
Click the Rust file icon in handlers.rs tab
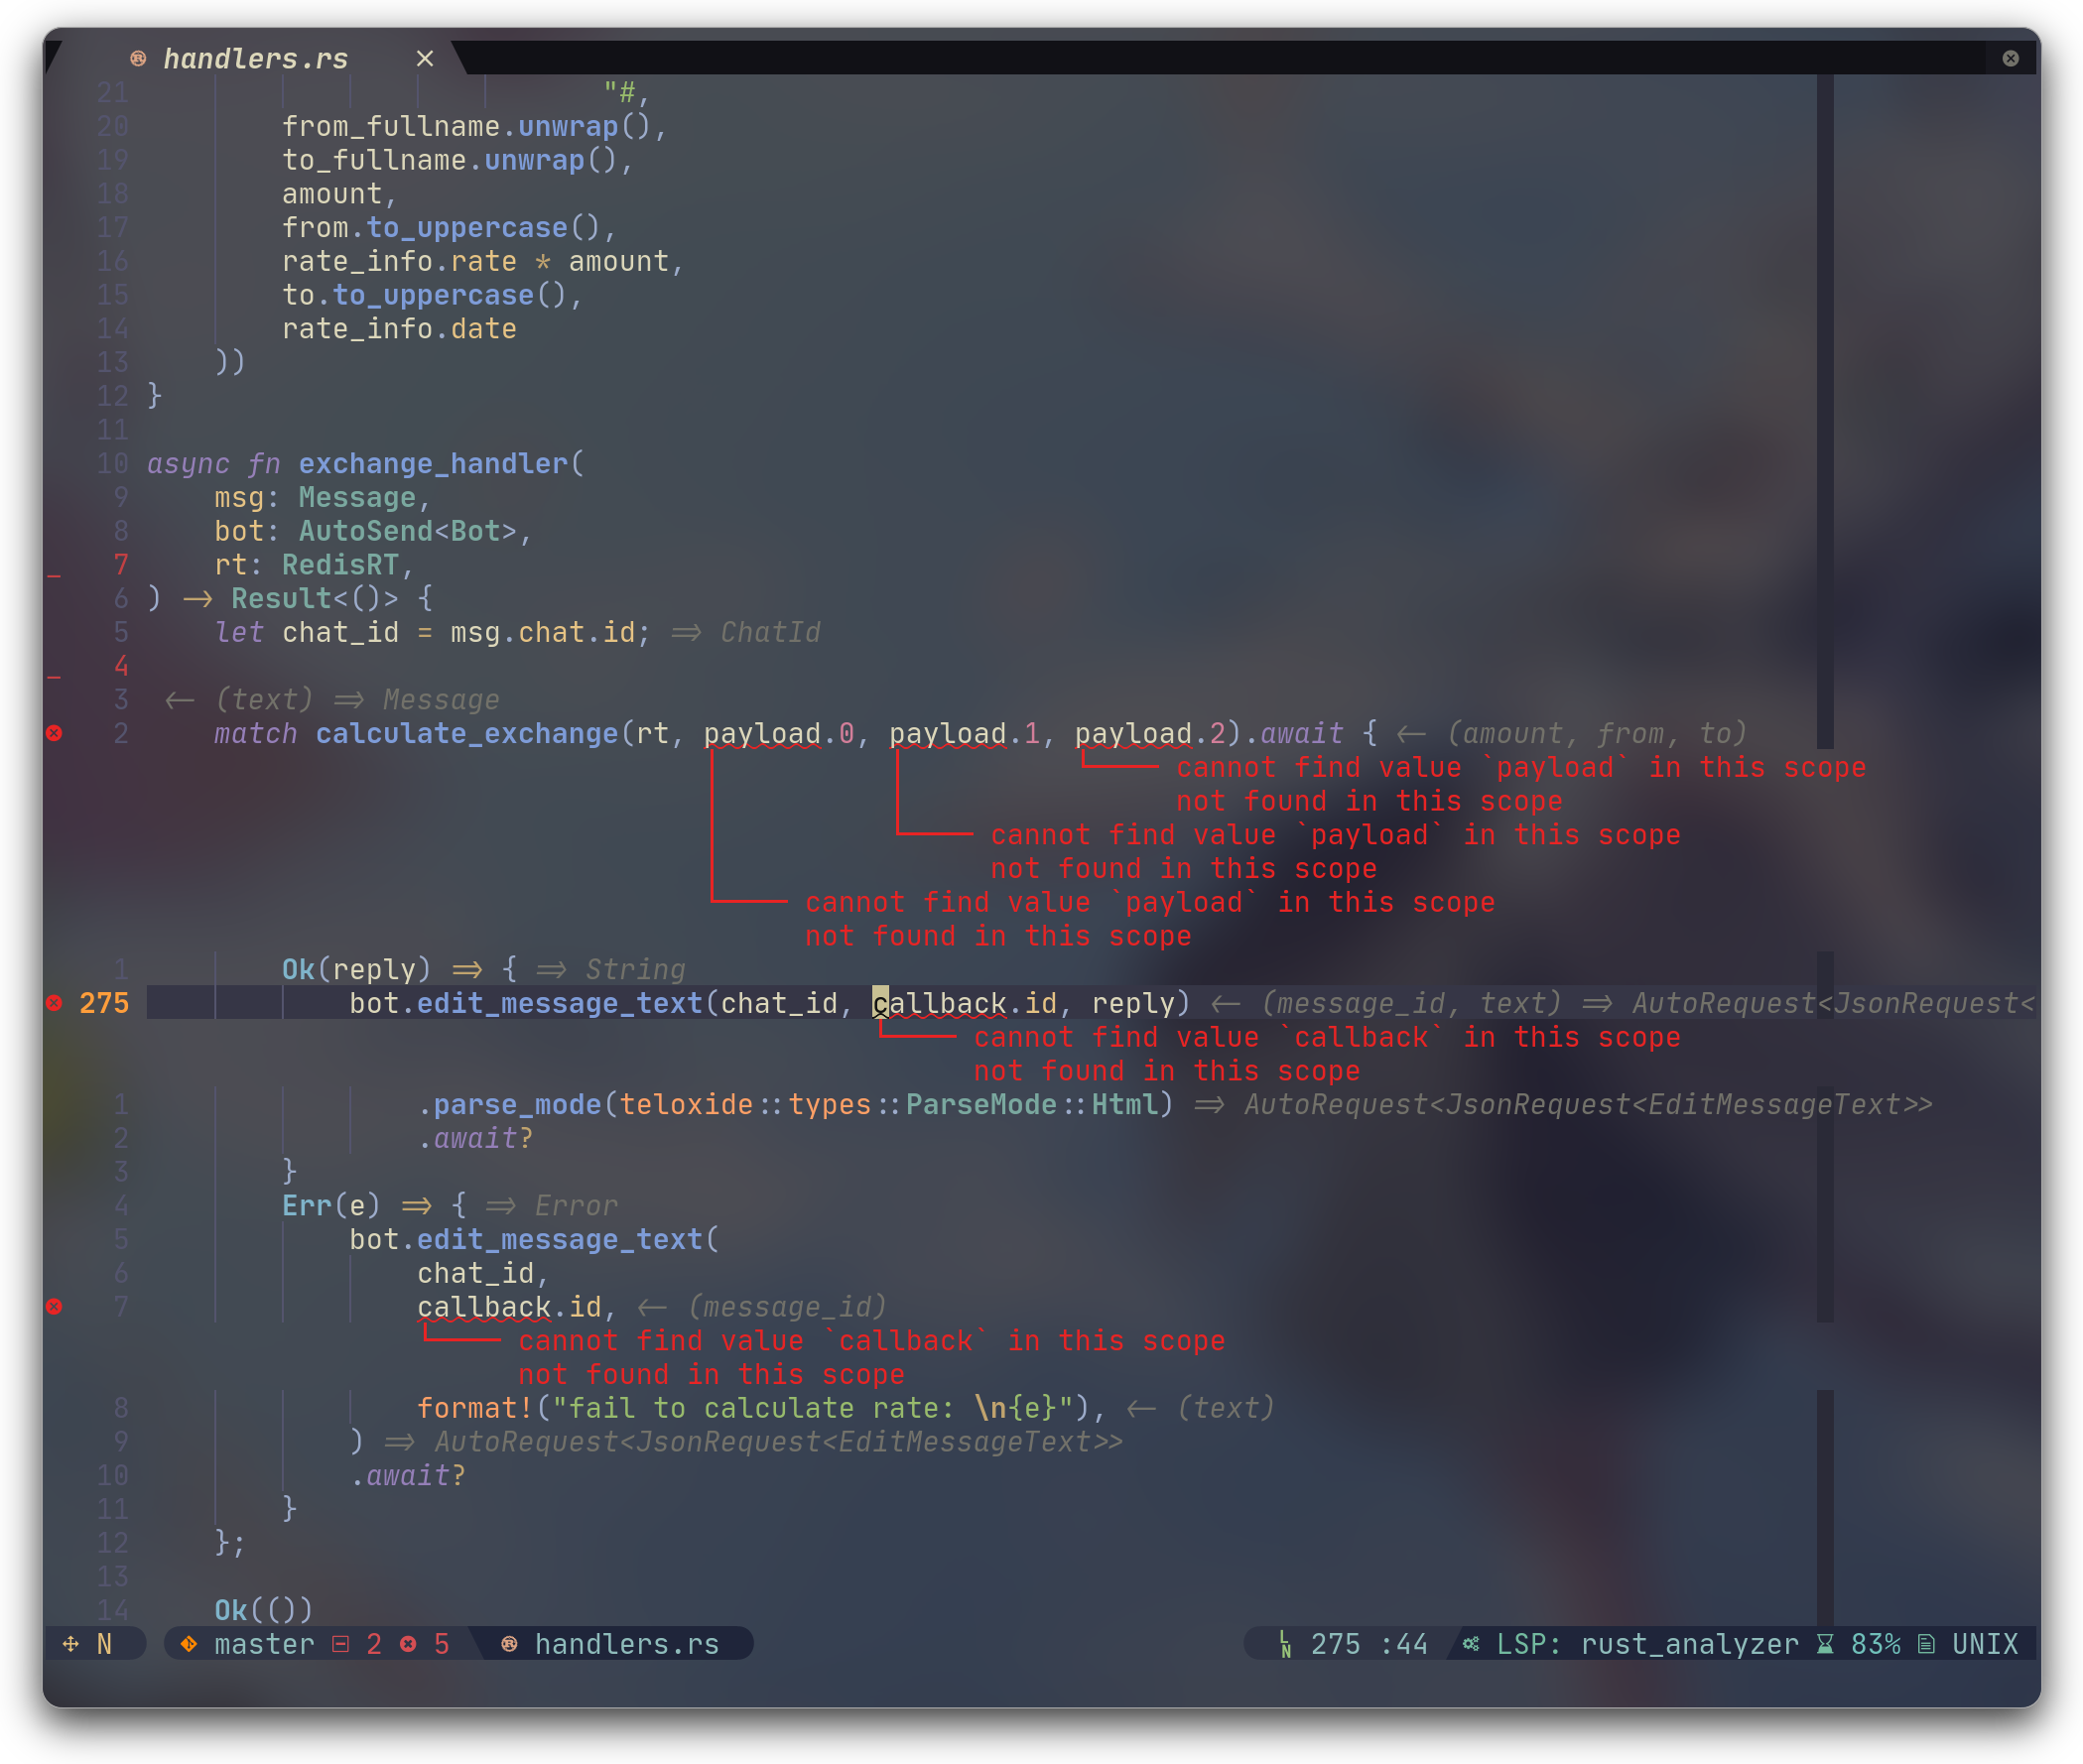point(138,59)
